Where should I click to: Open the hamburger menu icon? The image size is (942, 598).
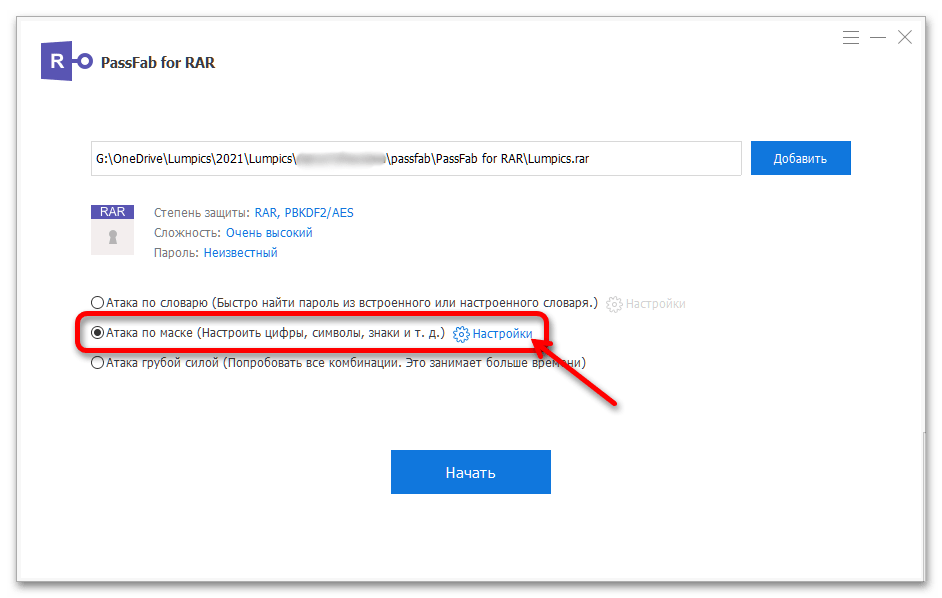[850, 38]
